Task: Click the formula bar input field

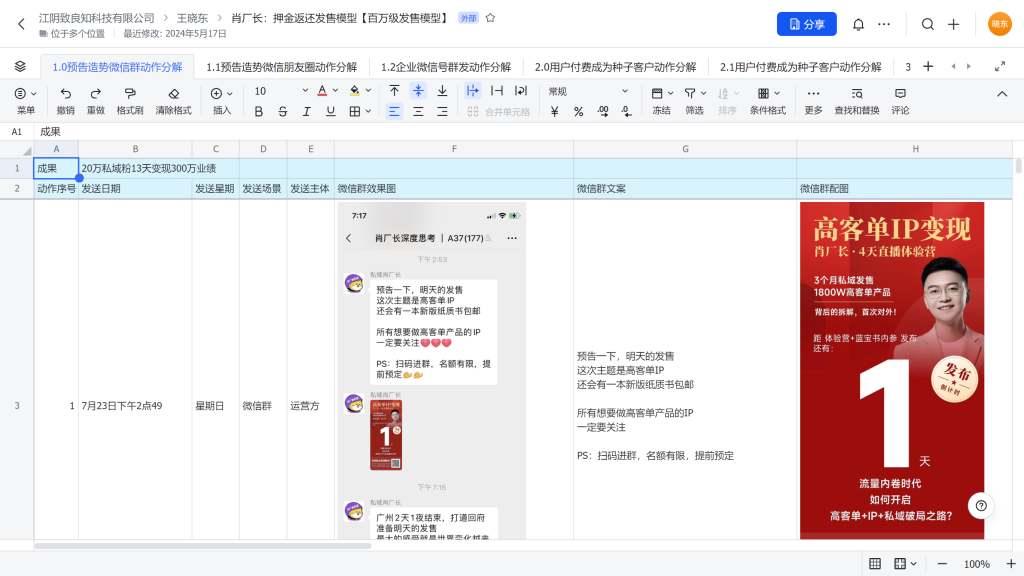Action: [529, 131]
